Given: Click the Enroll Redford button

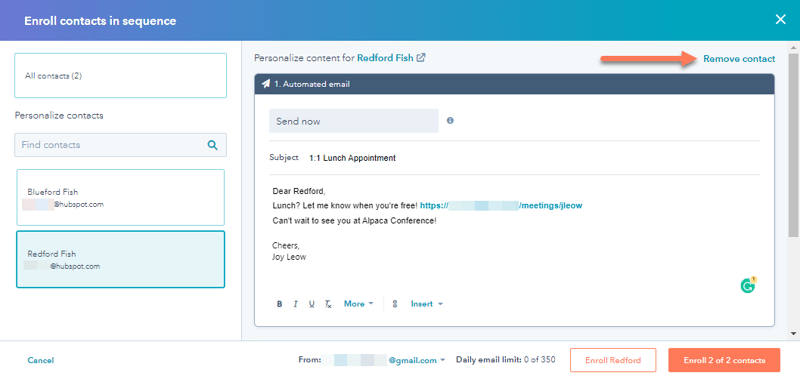Looking at the screenshot, I should coord(613,360).
